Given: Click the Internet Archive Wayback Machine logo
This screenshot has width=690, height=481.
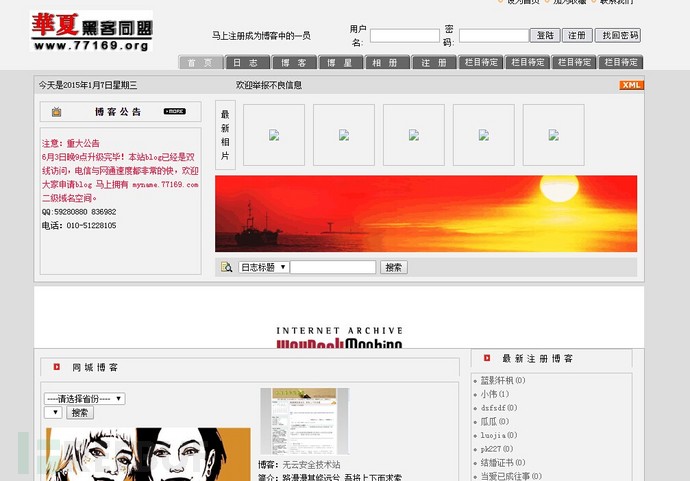Looking at the screenshot, I should click(x=339, y=338).
